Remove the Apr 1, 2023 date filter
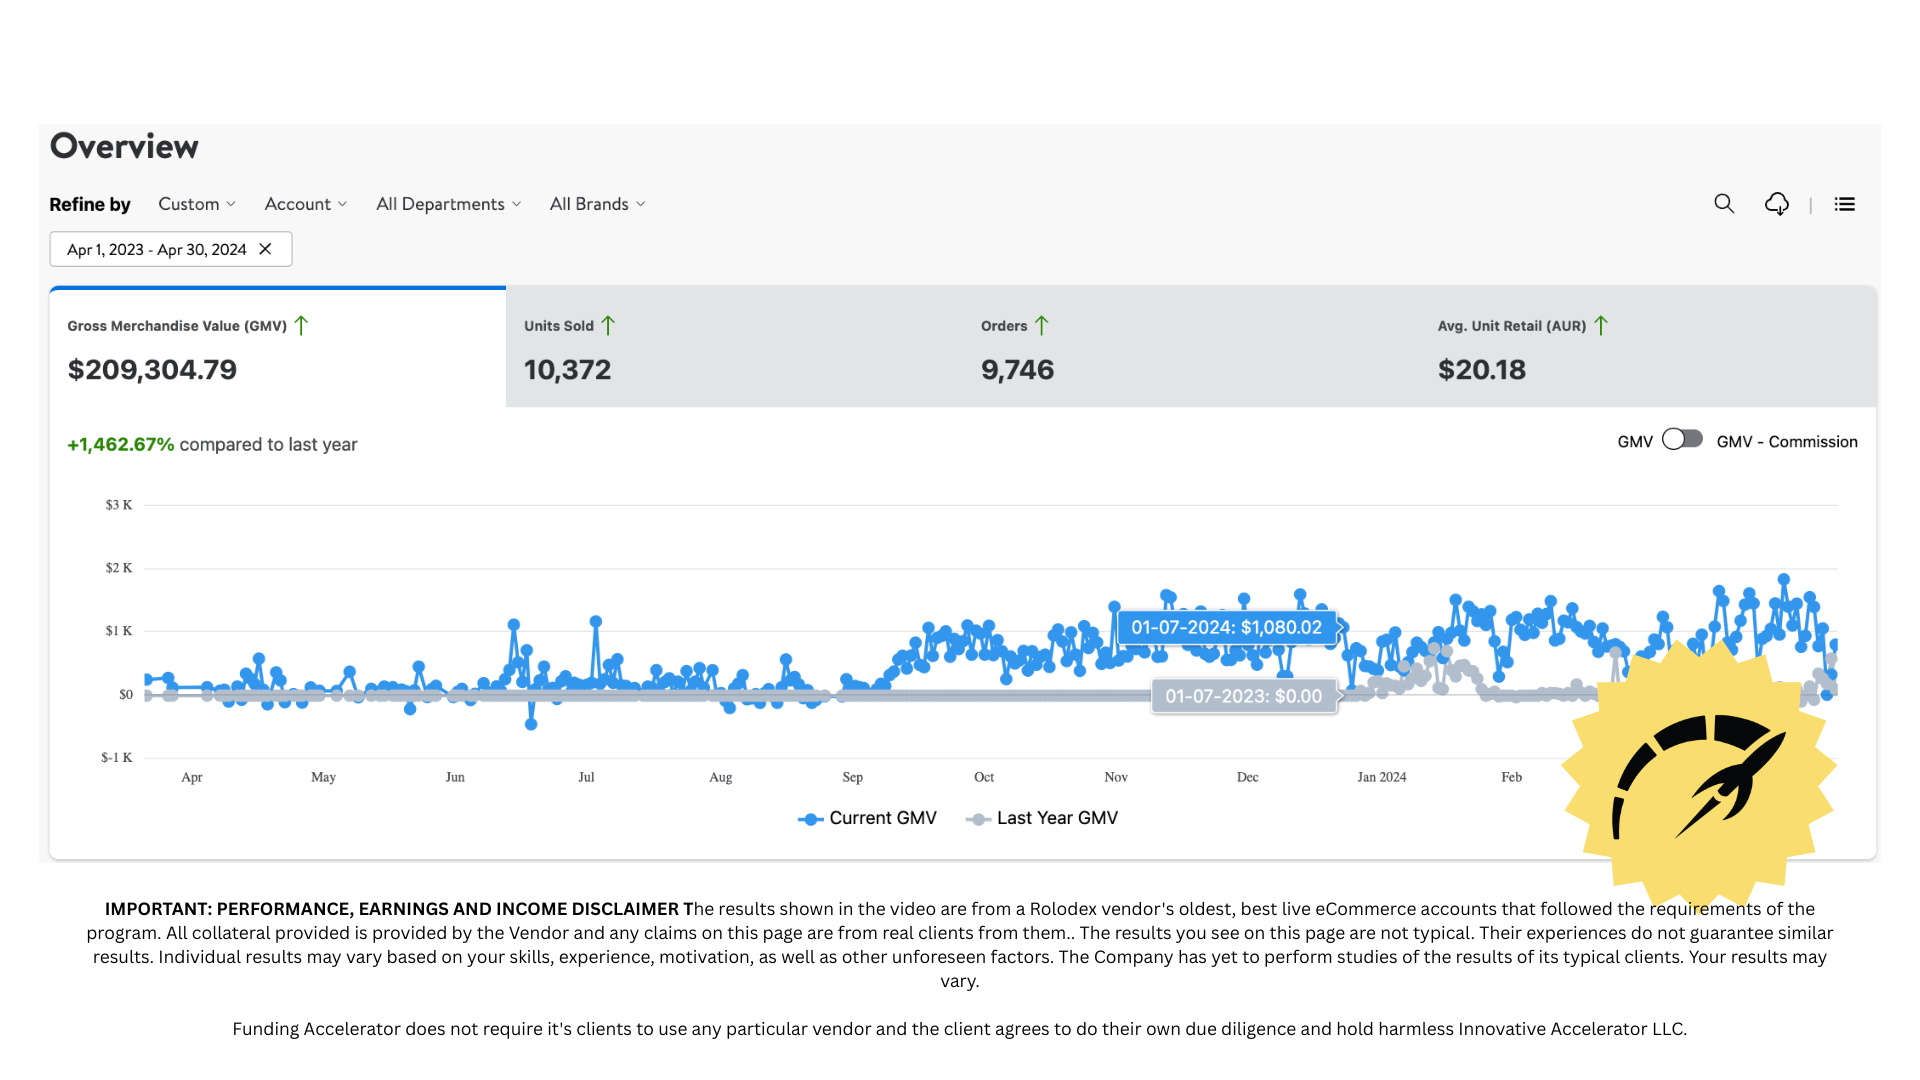Viewport: 1920px width, 1080px height. tap(265, 249)
